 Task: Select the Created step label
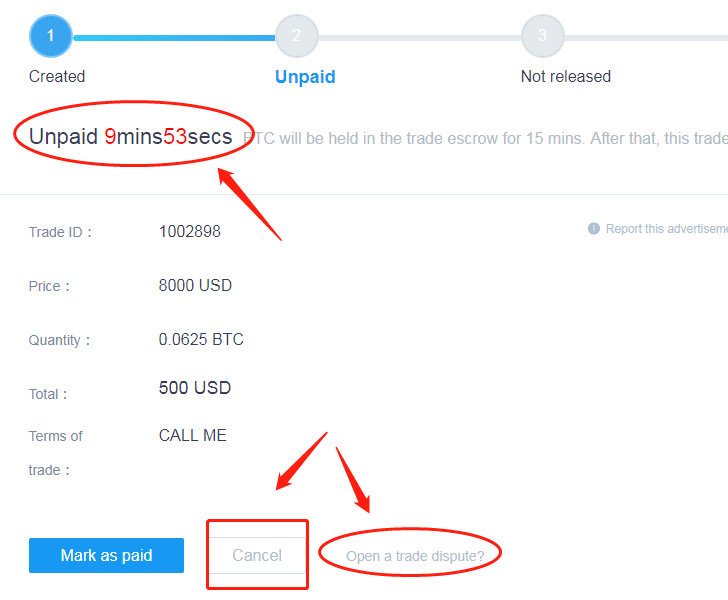(57, 77)
